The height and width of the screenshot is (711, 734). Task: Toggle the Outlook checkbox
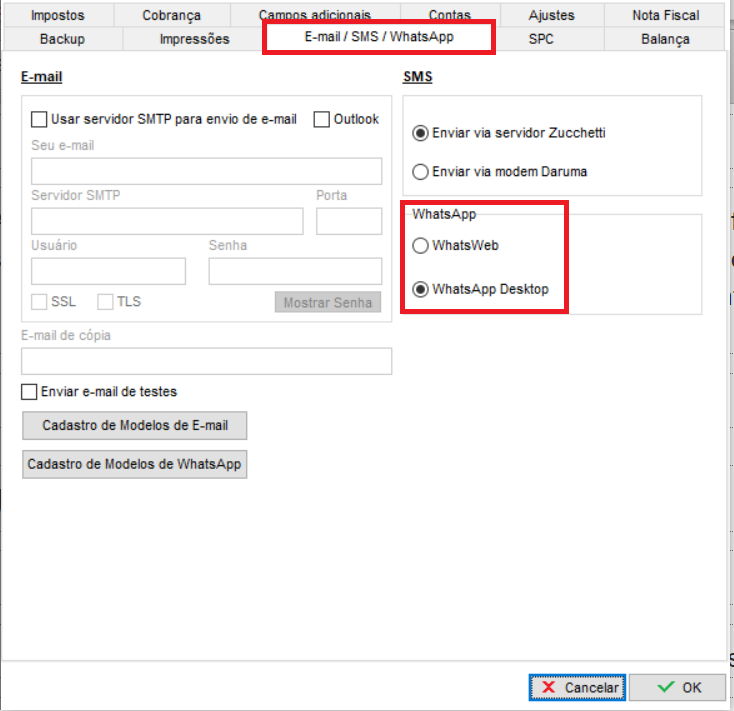(x=322, y=120)
